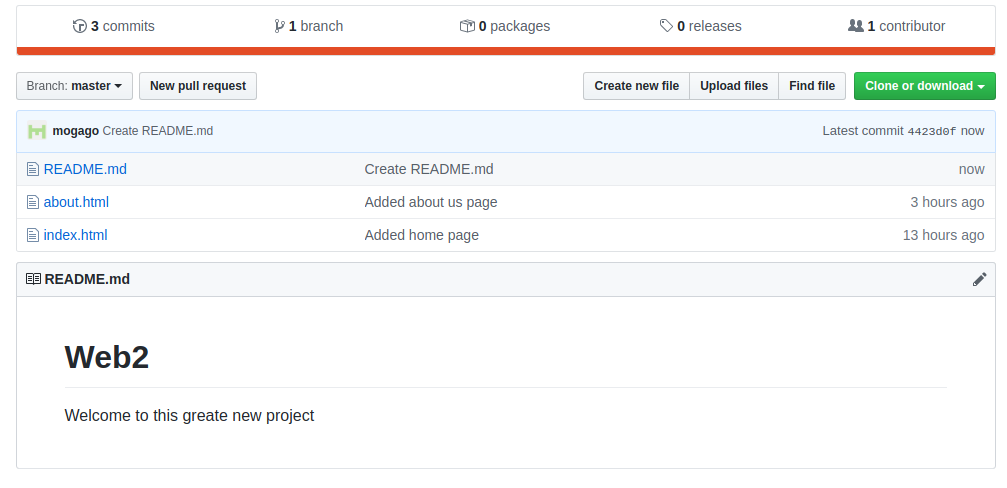
Task: Open commit hash 4423d0f
Action: click(932, 132)
